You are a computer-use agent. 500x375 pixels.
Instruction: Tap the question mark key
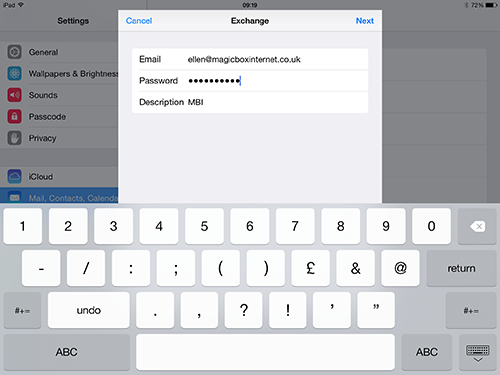click(x=244, y=310)
